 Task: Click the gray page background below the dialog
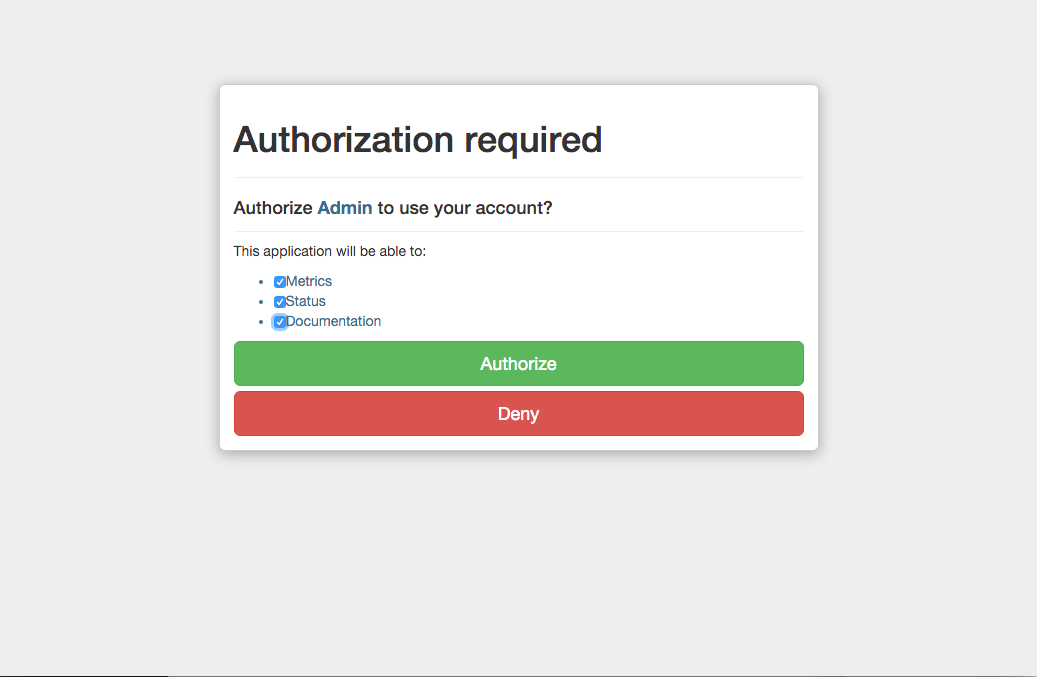click(x=518, y=562)
